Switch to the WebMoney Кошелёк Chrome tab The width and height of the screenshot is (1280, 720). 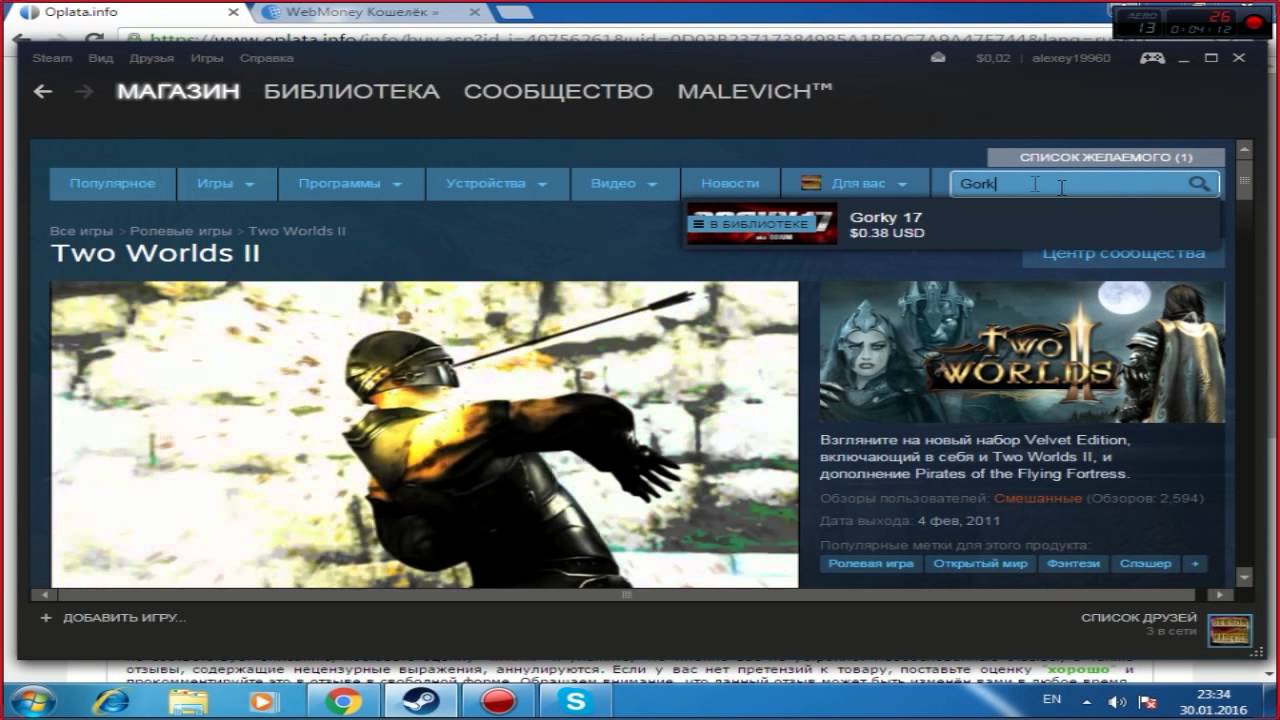tap(365, 13)
